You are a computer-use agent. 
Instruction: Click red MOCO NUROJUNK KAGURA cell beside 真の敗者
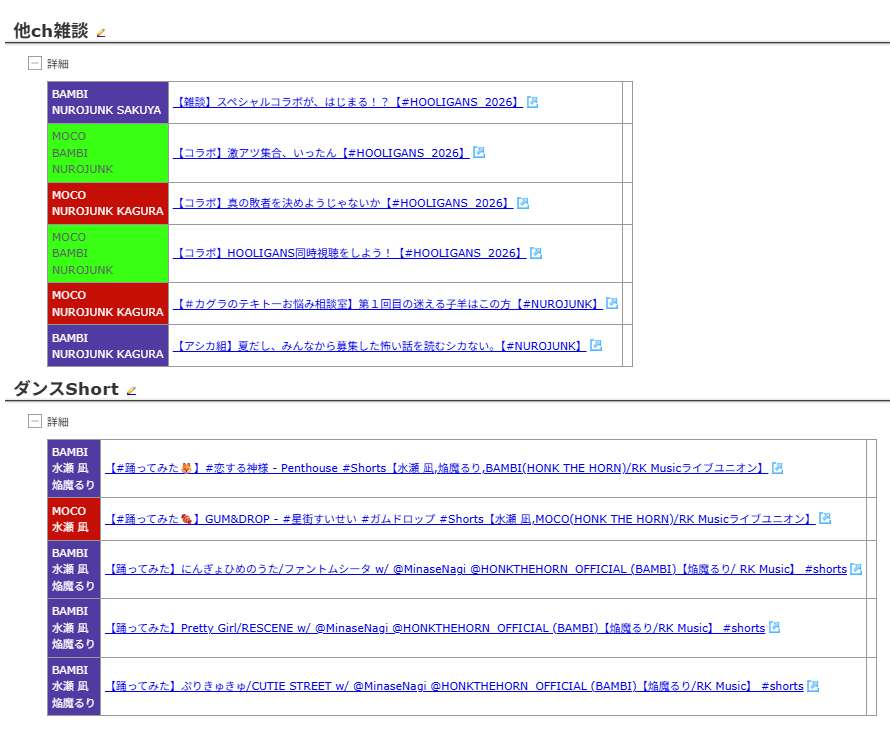pos(108,203)
